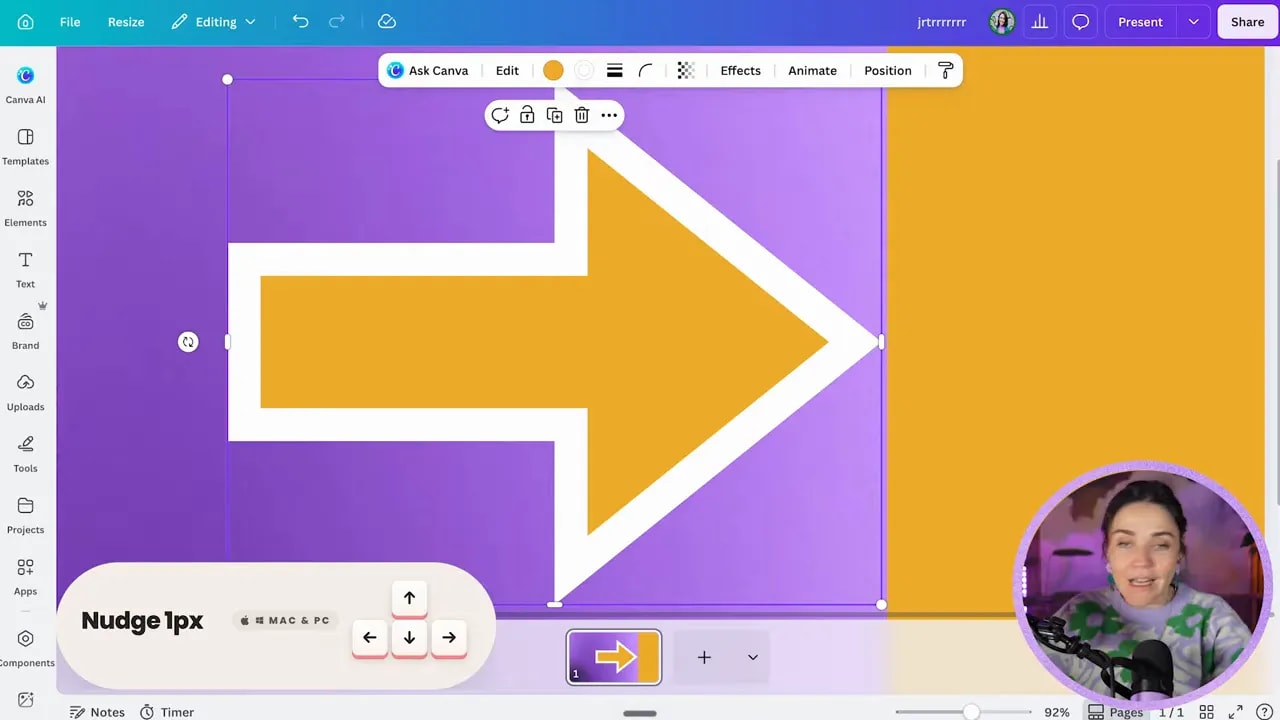
Task: Click Ask Canva in the toolbar
Action: point(428,70)
